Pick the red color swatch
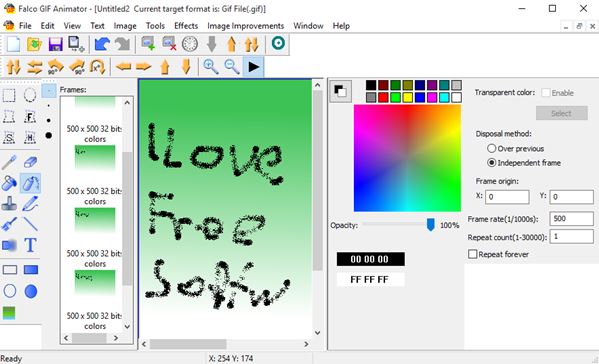 point(383,97)
